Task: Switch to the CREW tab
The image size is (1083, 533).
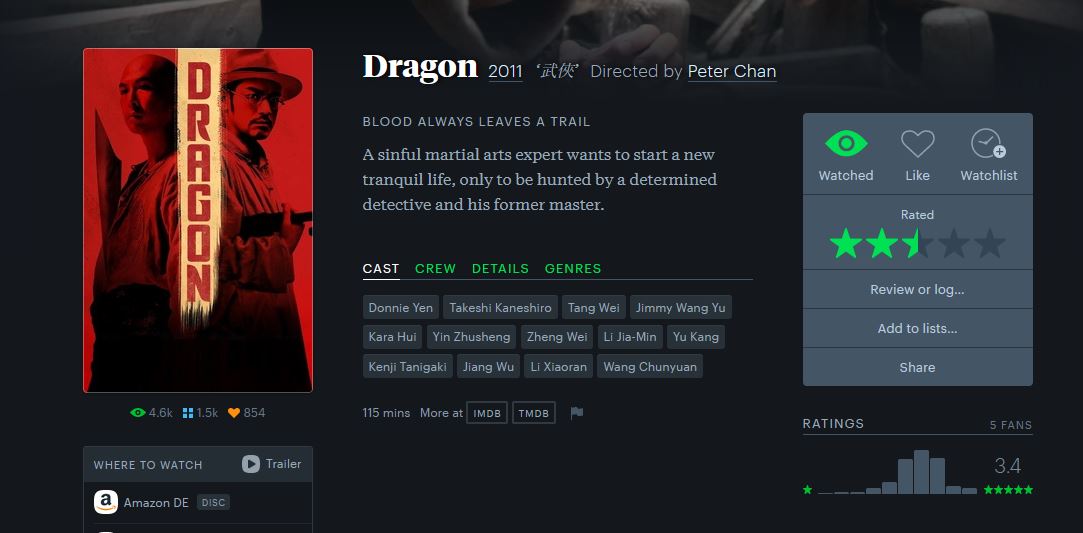Action: [x=435, y=269]
